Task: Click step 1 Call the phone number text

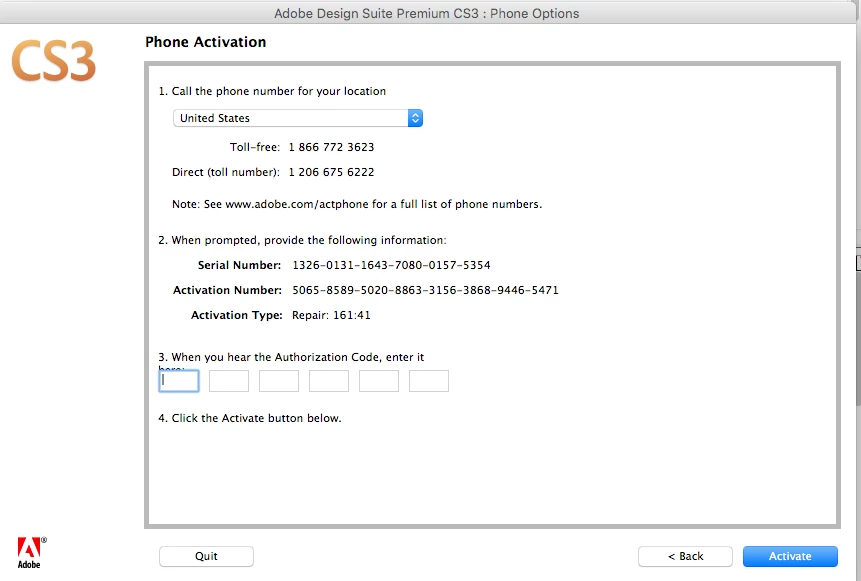Action: [272, 91]
